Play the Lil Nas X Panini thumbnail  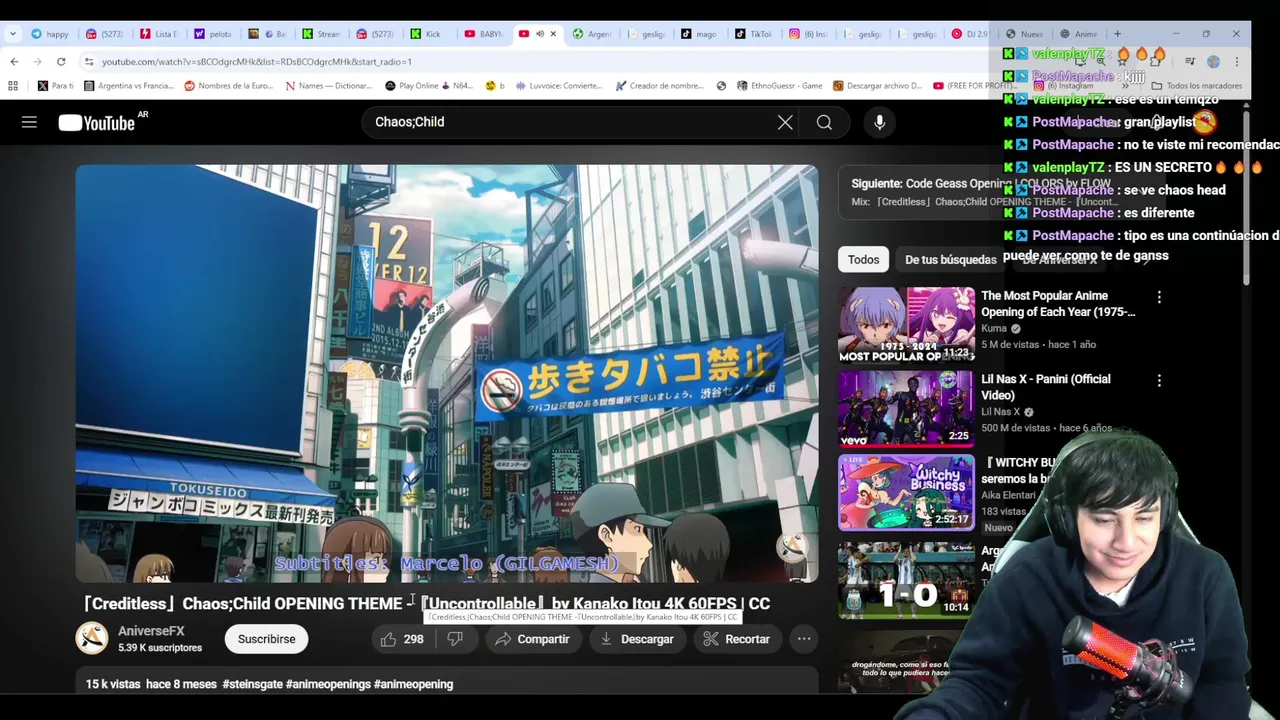pyautogui.click(x=906, y=408)
